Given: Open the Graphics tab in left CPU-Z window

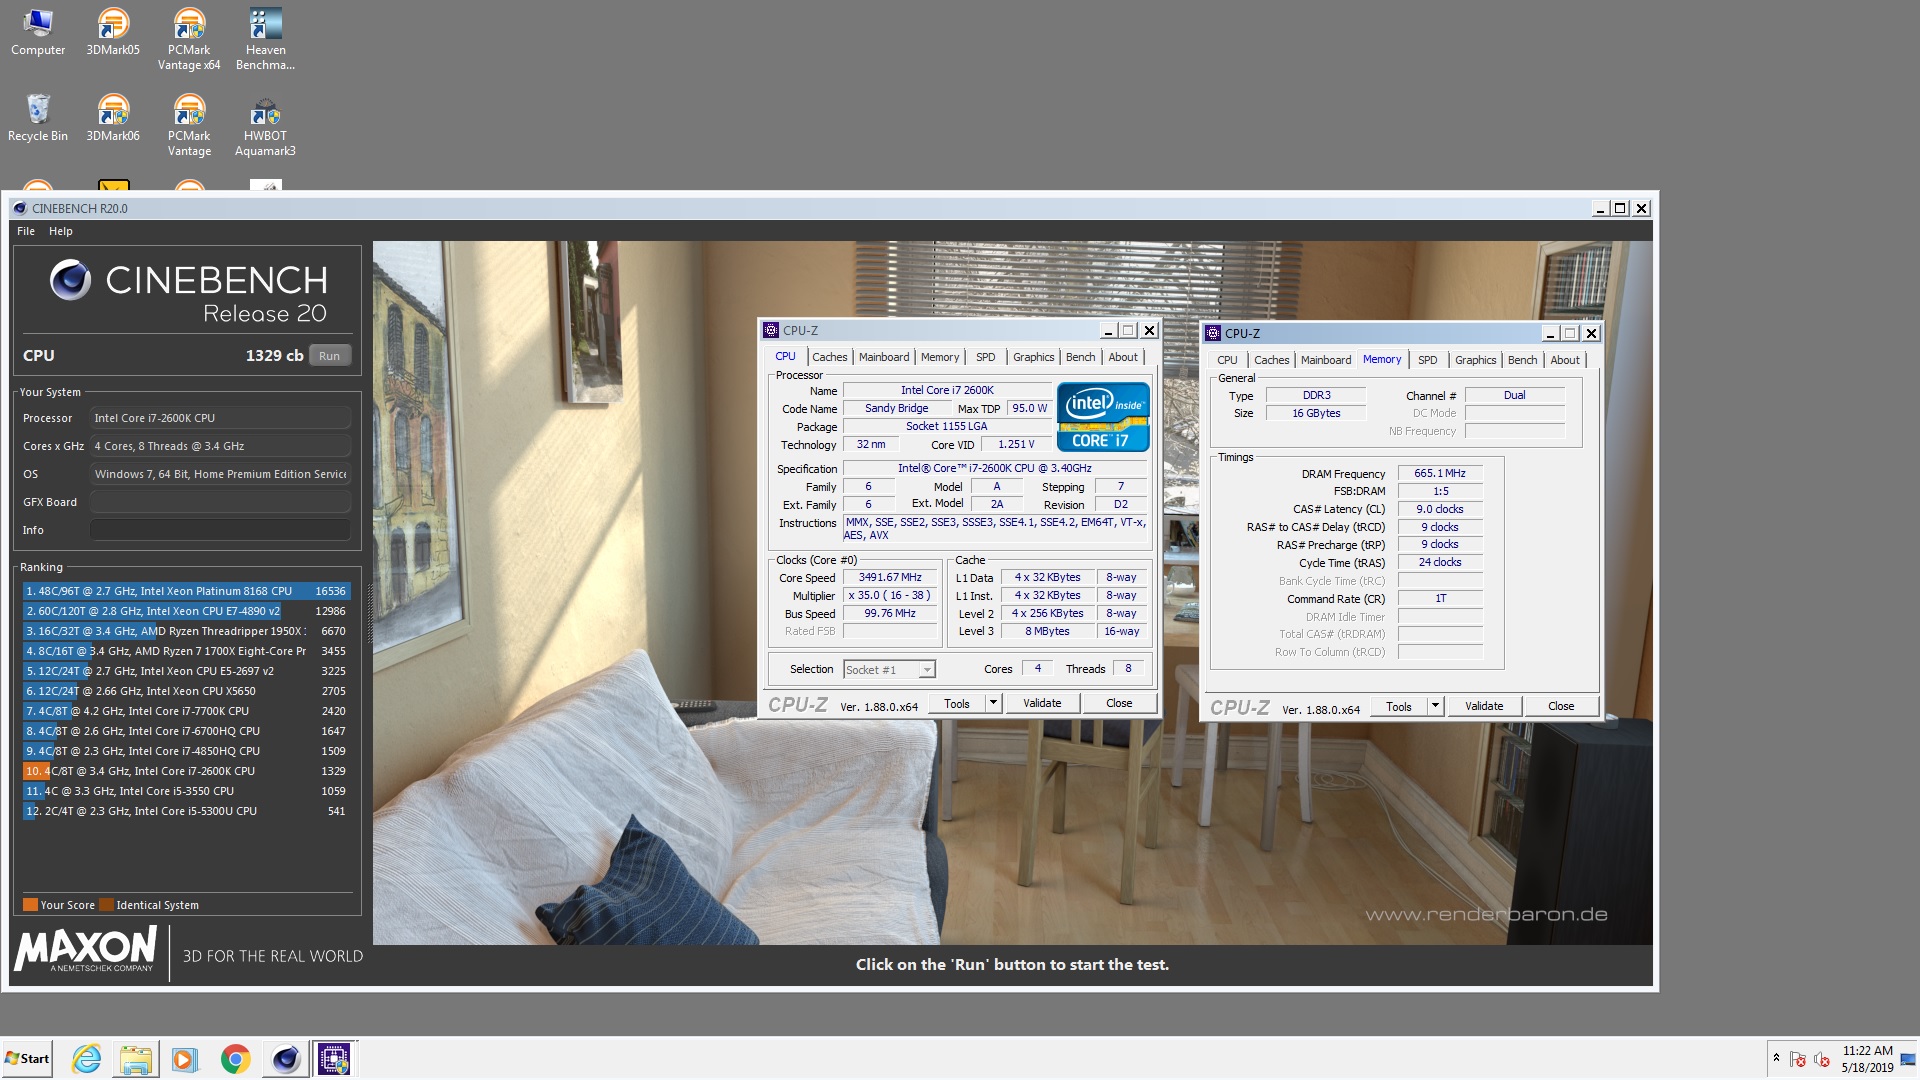Looking at the screenshot, I should coord(1034,357).
